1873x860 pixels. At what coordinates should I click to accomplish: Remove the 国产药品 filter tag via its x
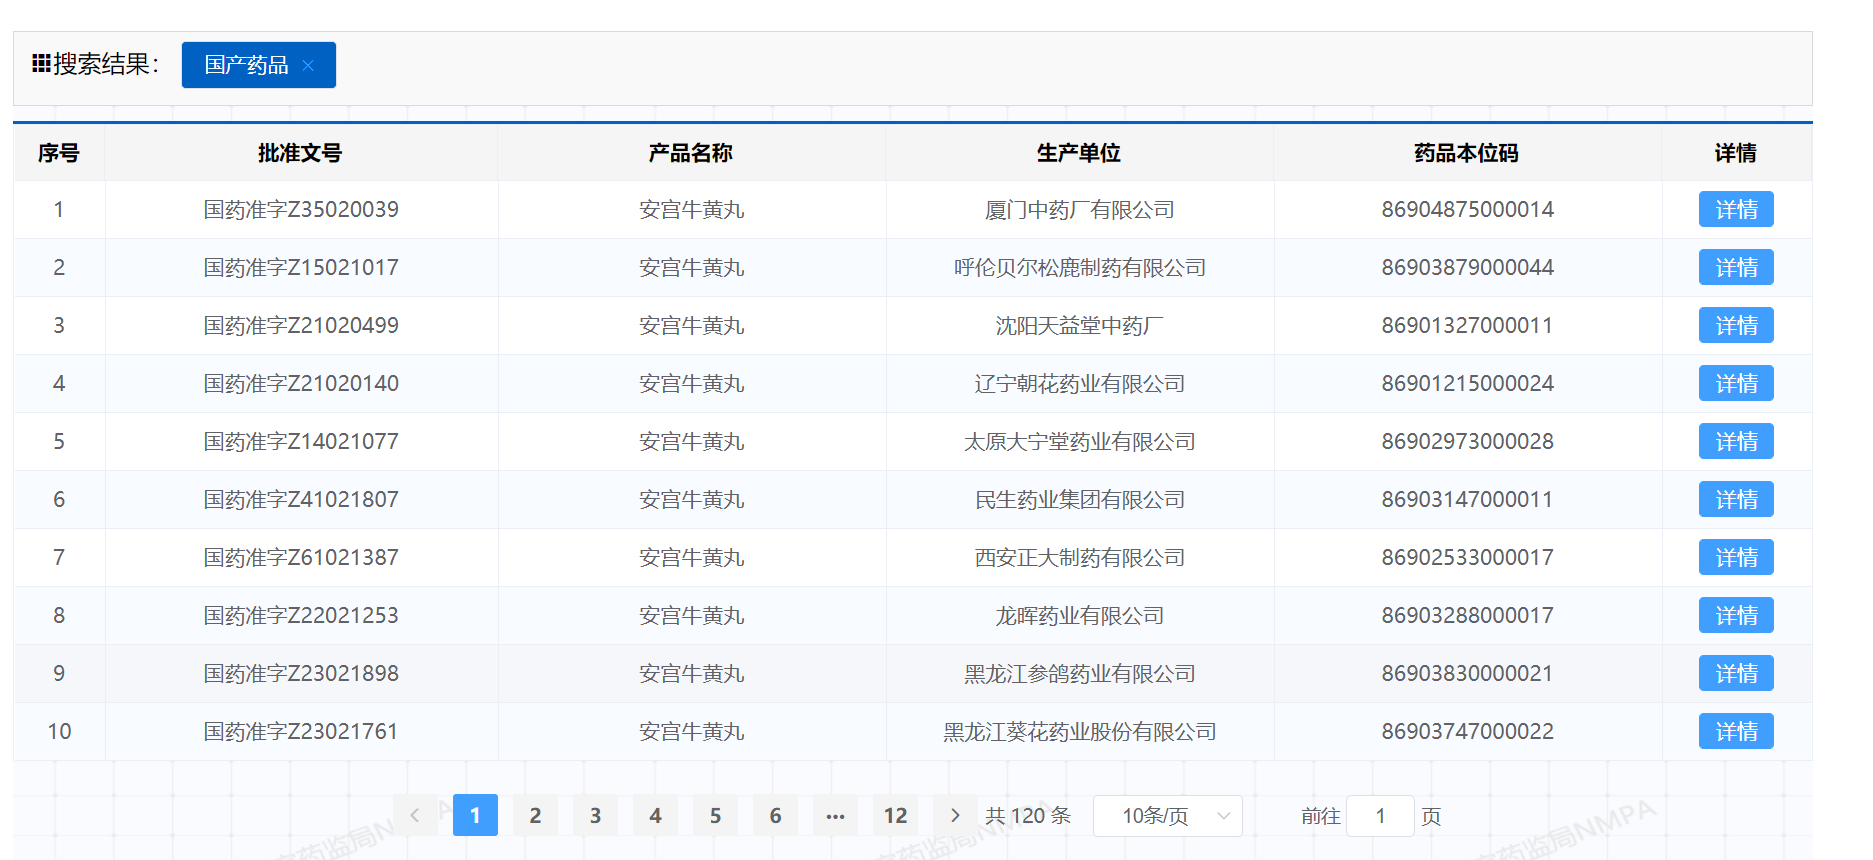(308, 65)
